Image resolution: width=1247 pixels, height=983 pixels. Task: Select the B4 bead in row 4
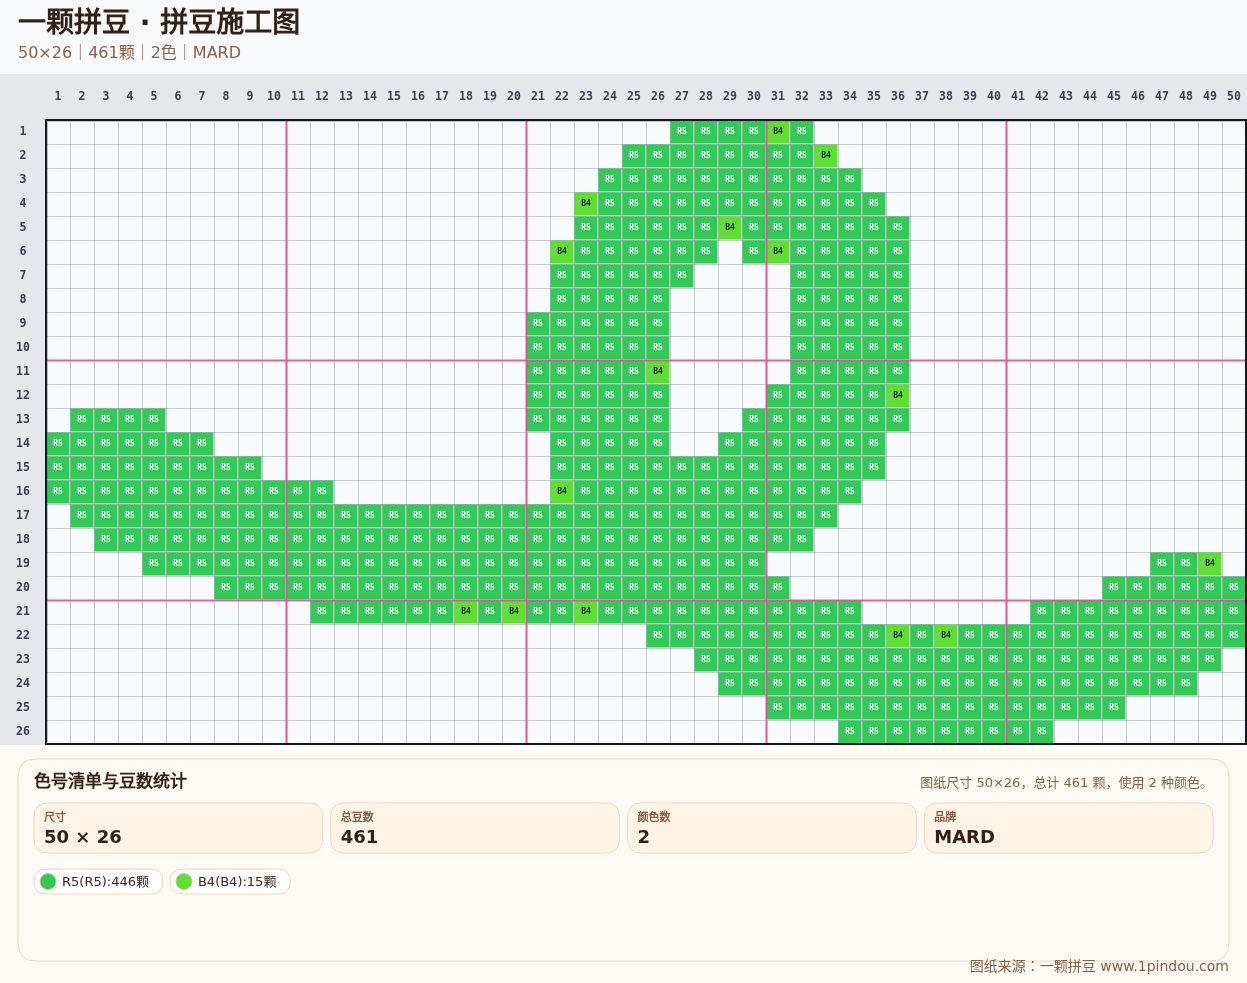pyautogui.click(x=586, y=203)
